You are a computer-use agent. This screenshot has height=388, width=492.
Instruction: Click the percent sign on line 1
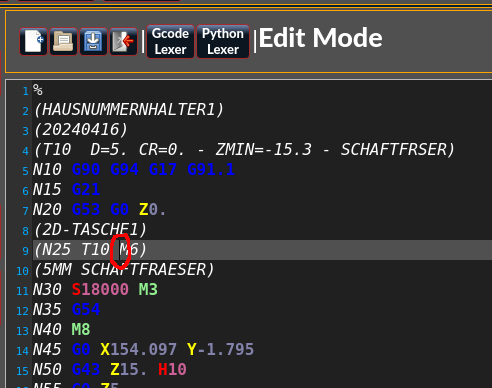[x=38, y=90]
